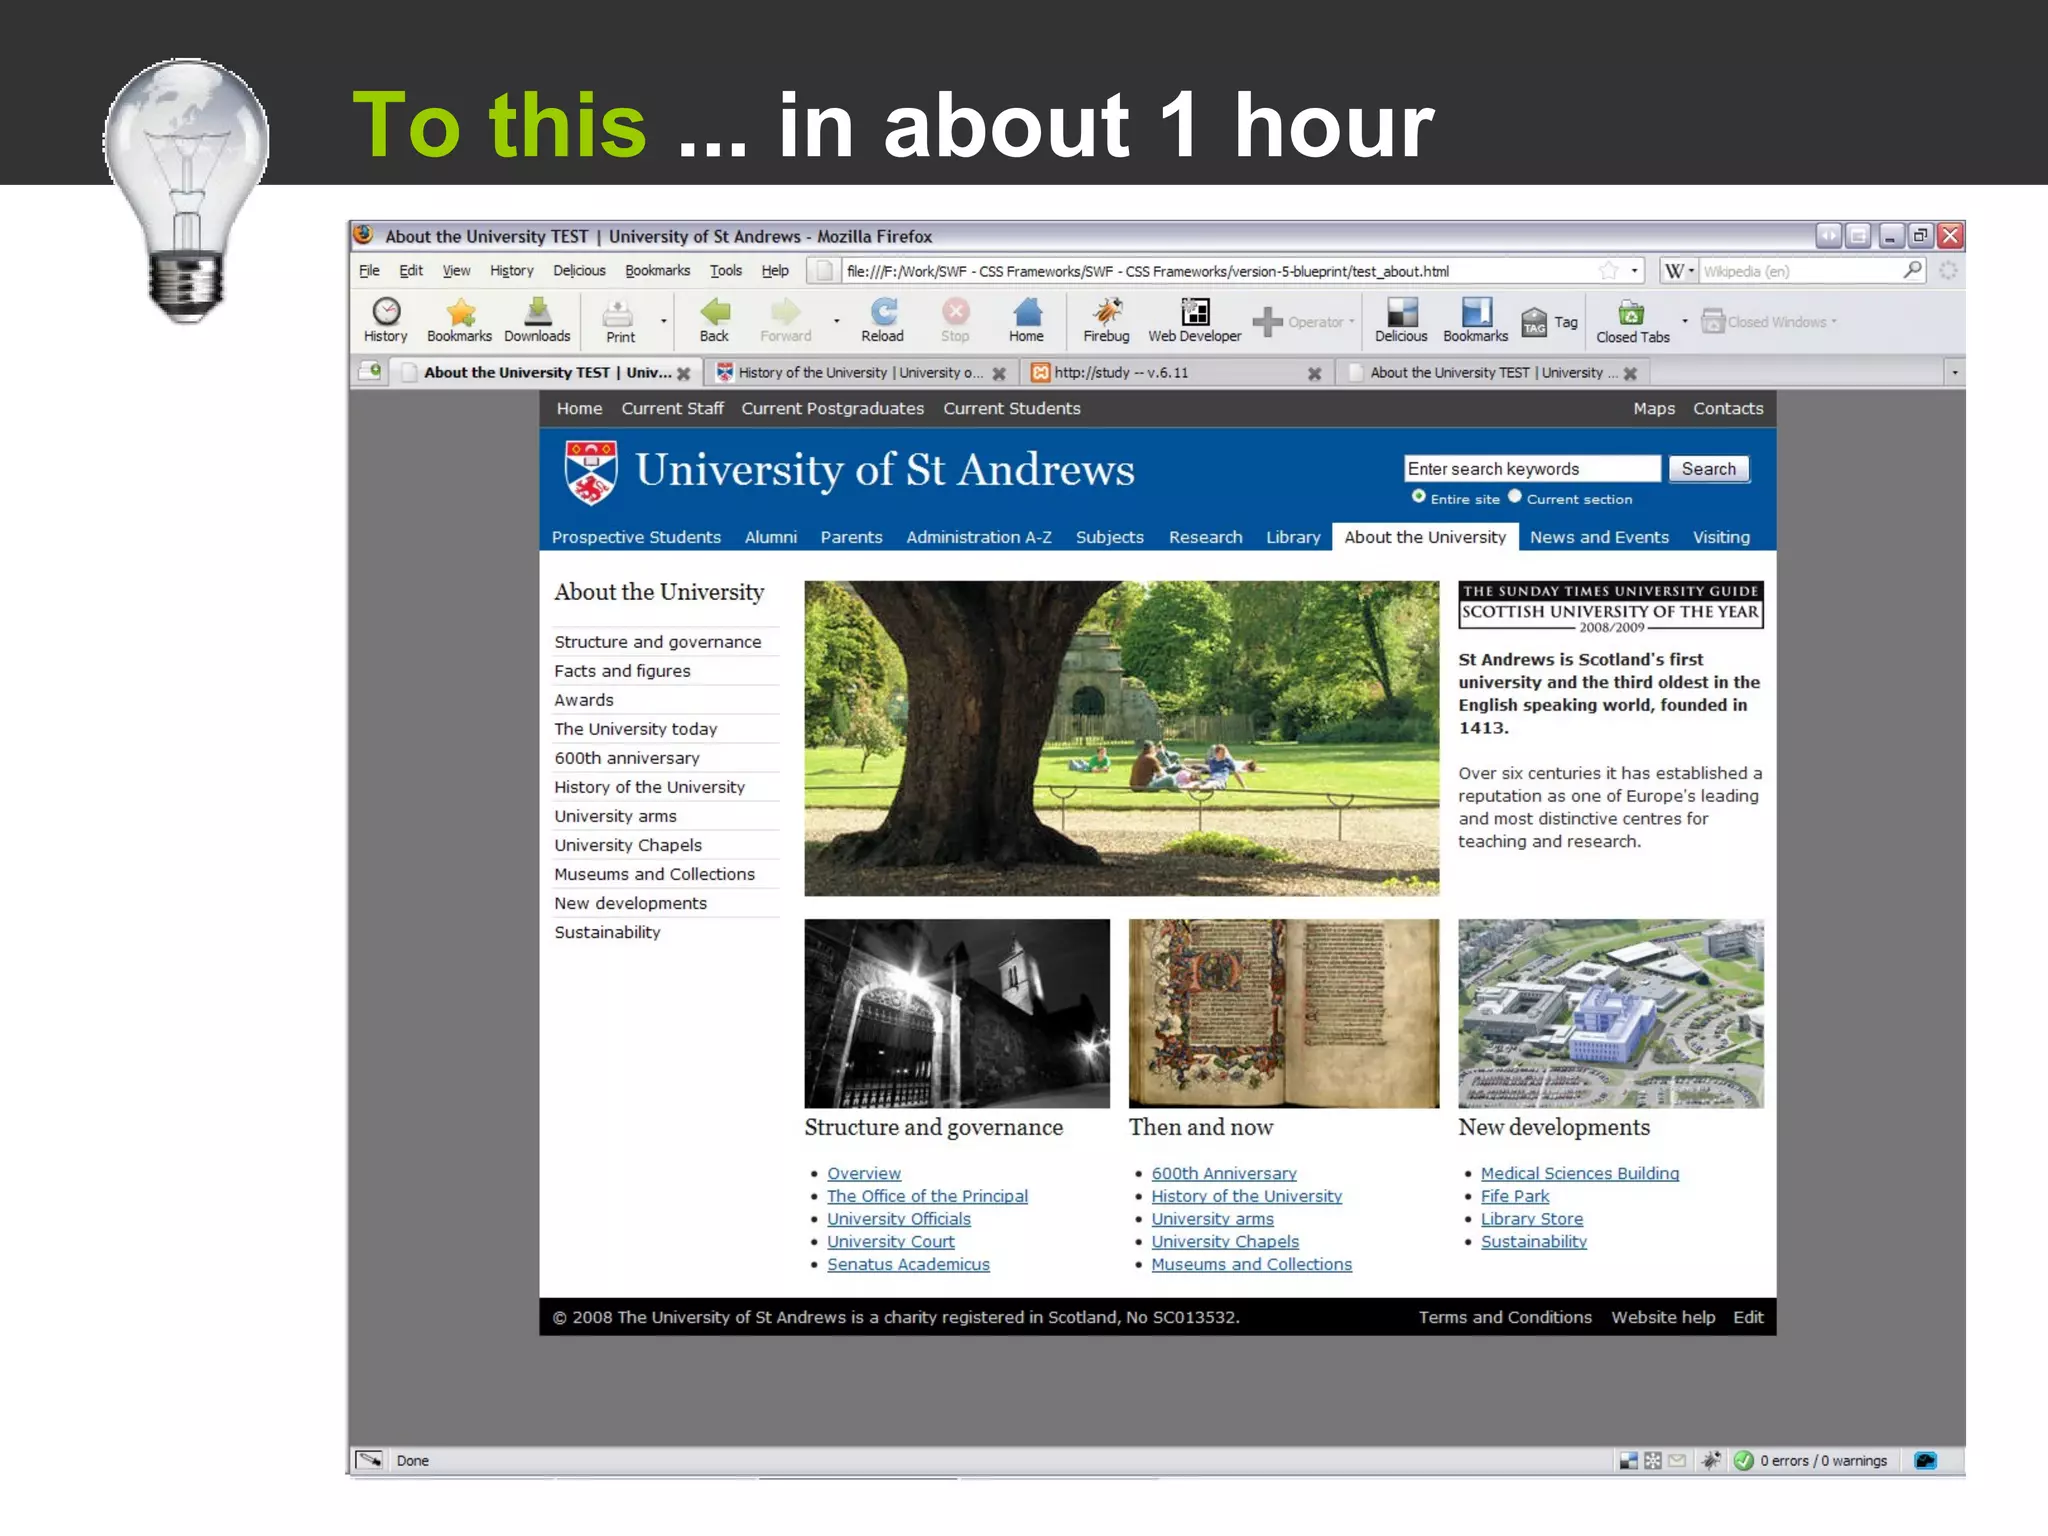
Task: Switch to History of the University tab
Action: [x=860, y=373]
